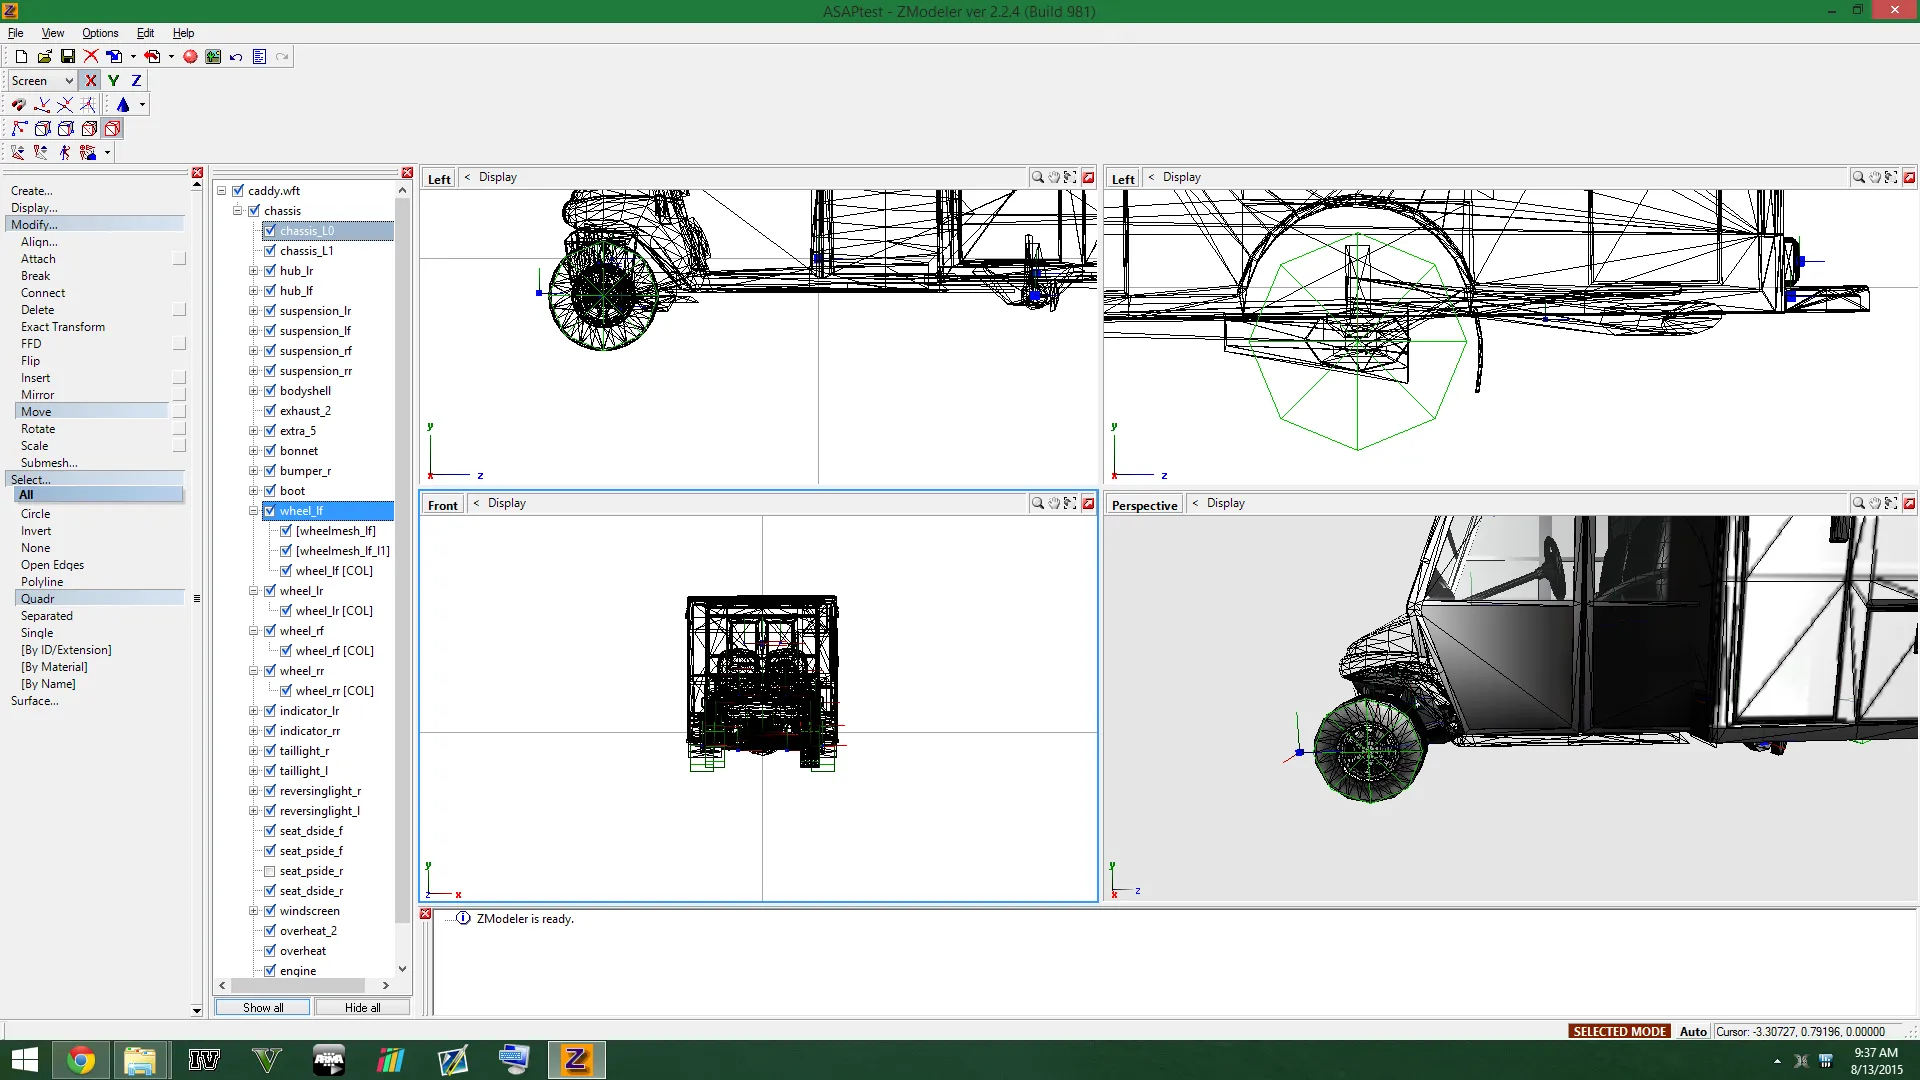Open the Options menu
This screenshot has width=1920, height=1080.
click(x=100, y=33)
